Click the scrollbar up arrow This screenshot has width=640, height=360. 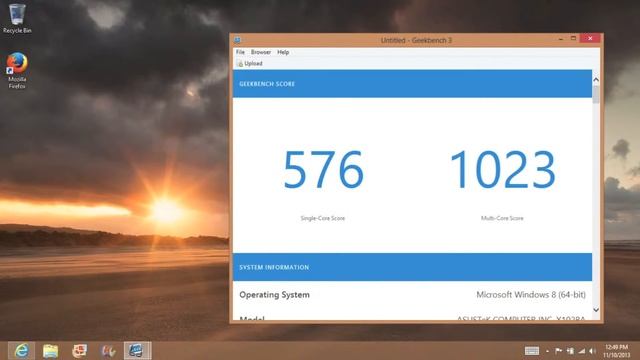click(x=596, y=80)
